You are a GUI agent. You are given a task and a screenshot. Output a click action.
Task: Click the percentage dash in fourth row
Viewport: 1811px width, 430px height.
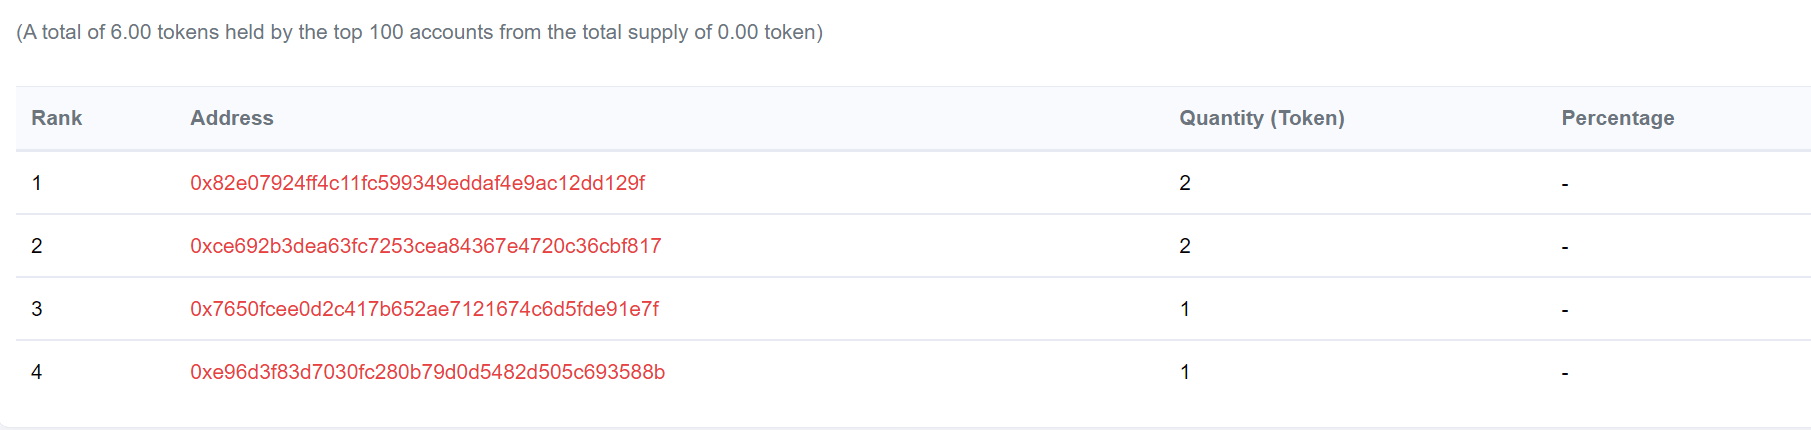pos(1565,373)
